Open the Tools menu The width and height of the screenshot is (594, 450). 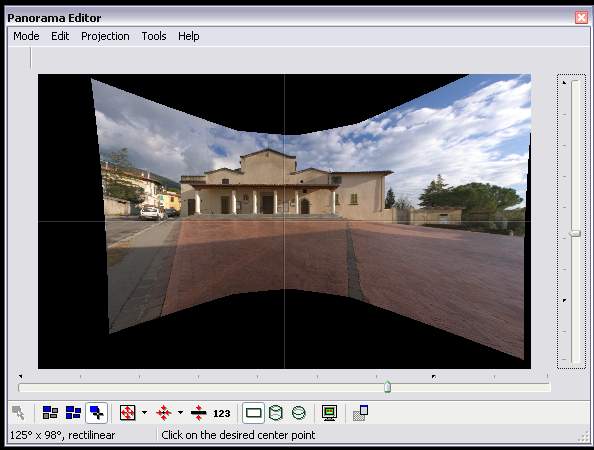click(x=154, y=36)
